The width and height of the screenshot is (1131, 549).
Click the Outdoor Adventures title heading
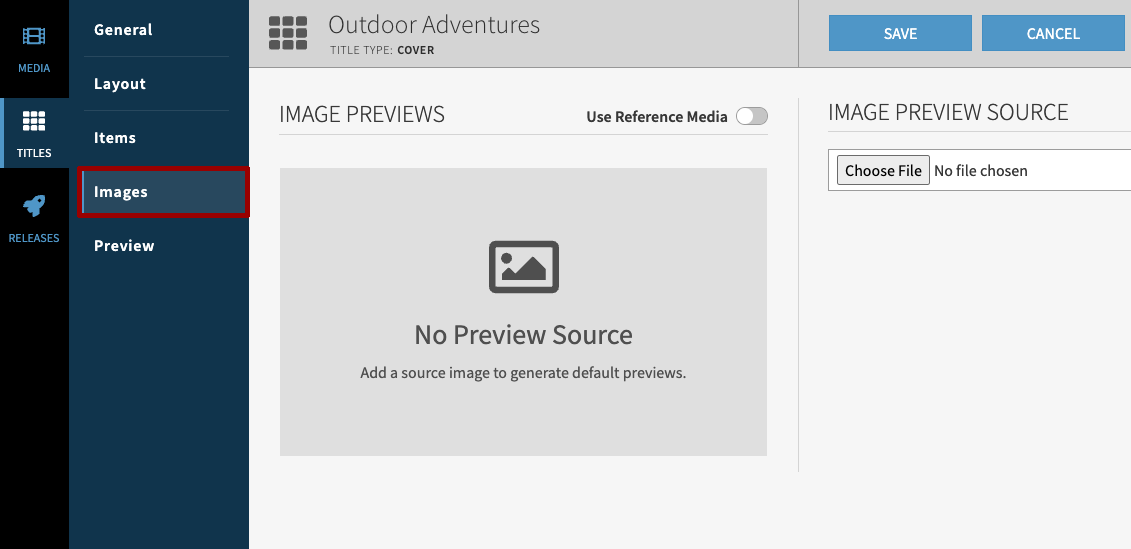tap(434, 25)
